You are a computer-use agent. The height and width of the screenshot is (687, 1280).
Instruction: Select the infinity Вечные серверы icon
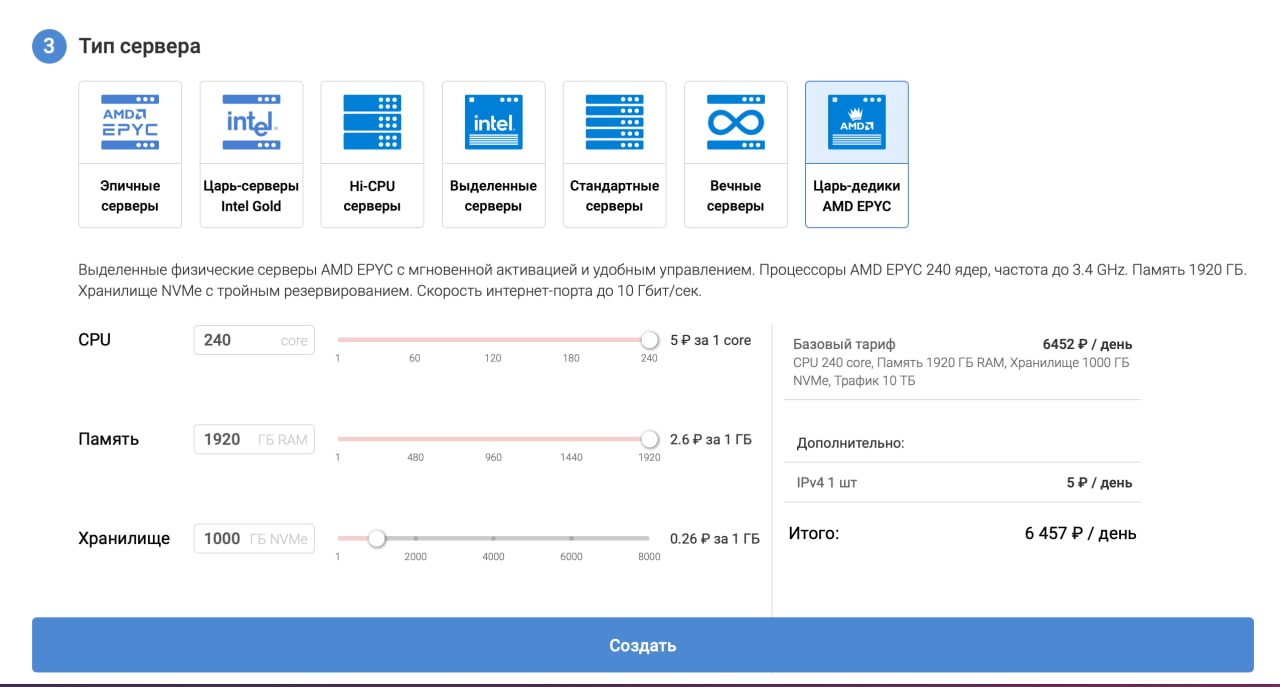click(x=735, y=122)
